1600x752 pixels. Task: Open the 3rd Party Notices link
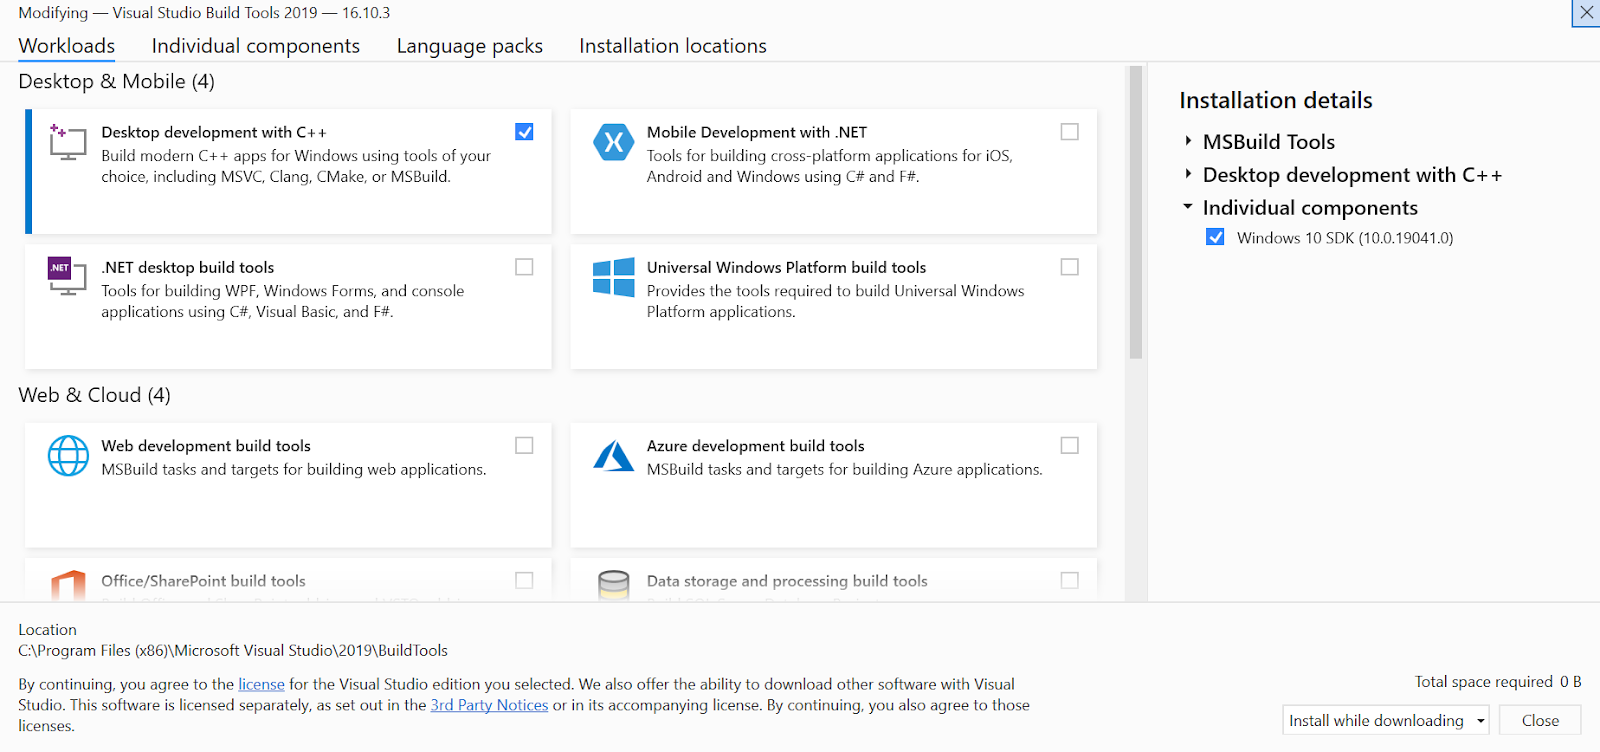pyautogui.click(x=489, y=705)
